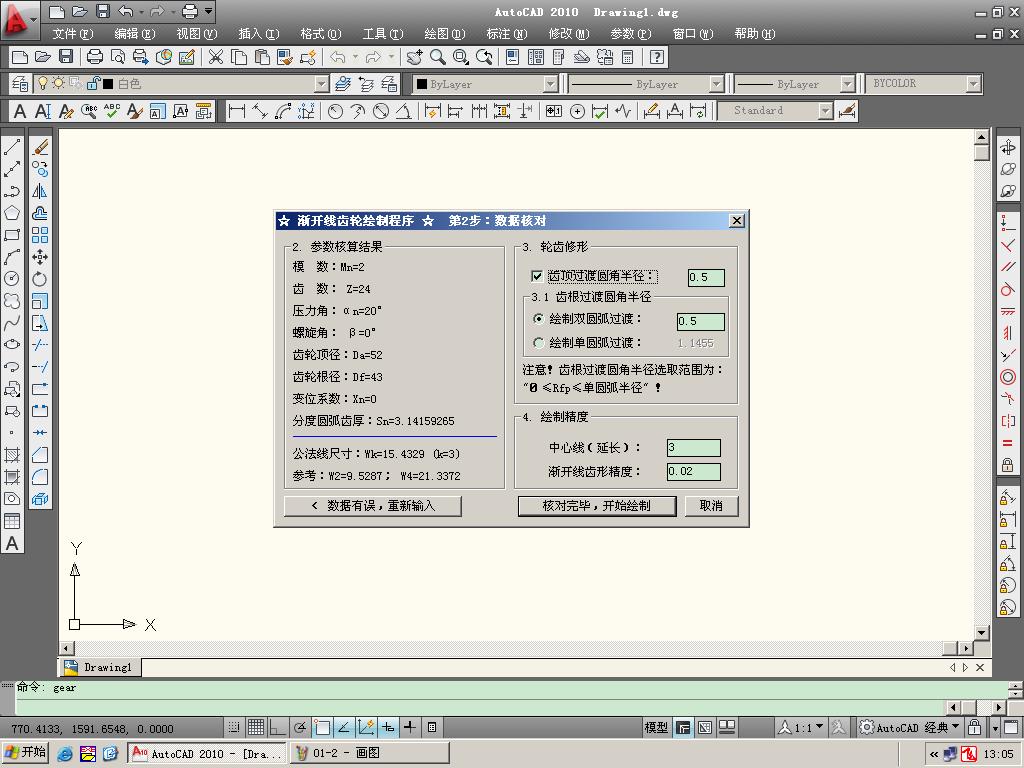1024x768 pixels.
Task: Click the 中心线(延长) input field
Action: [694, 447]
